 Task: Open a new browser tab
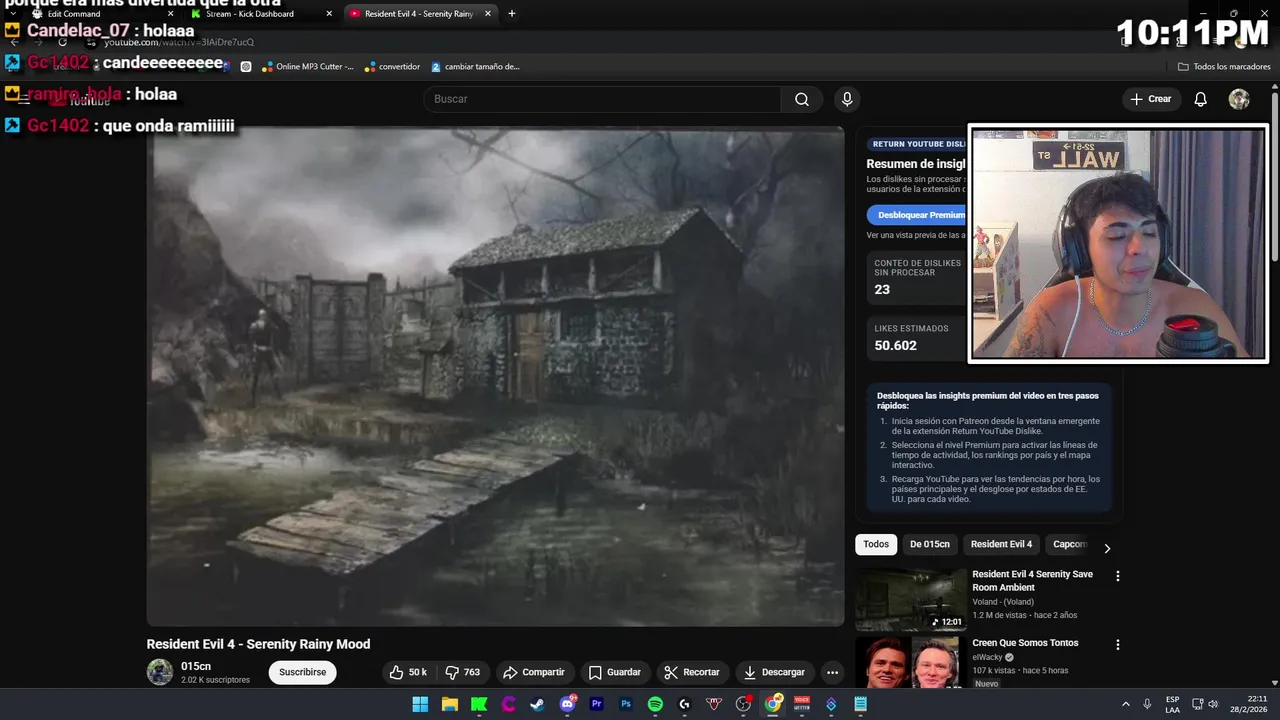coord(512,14)
